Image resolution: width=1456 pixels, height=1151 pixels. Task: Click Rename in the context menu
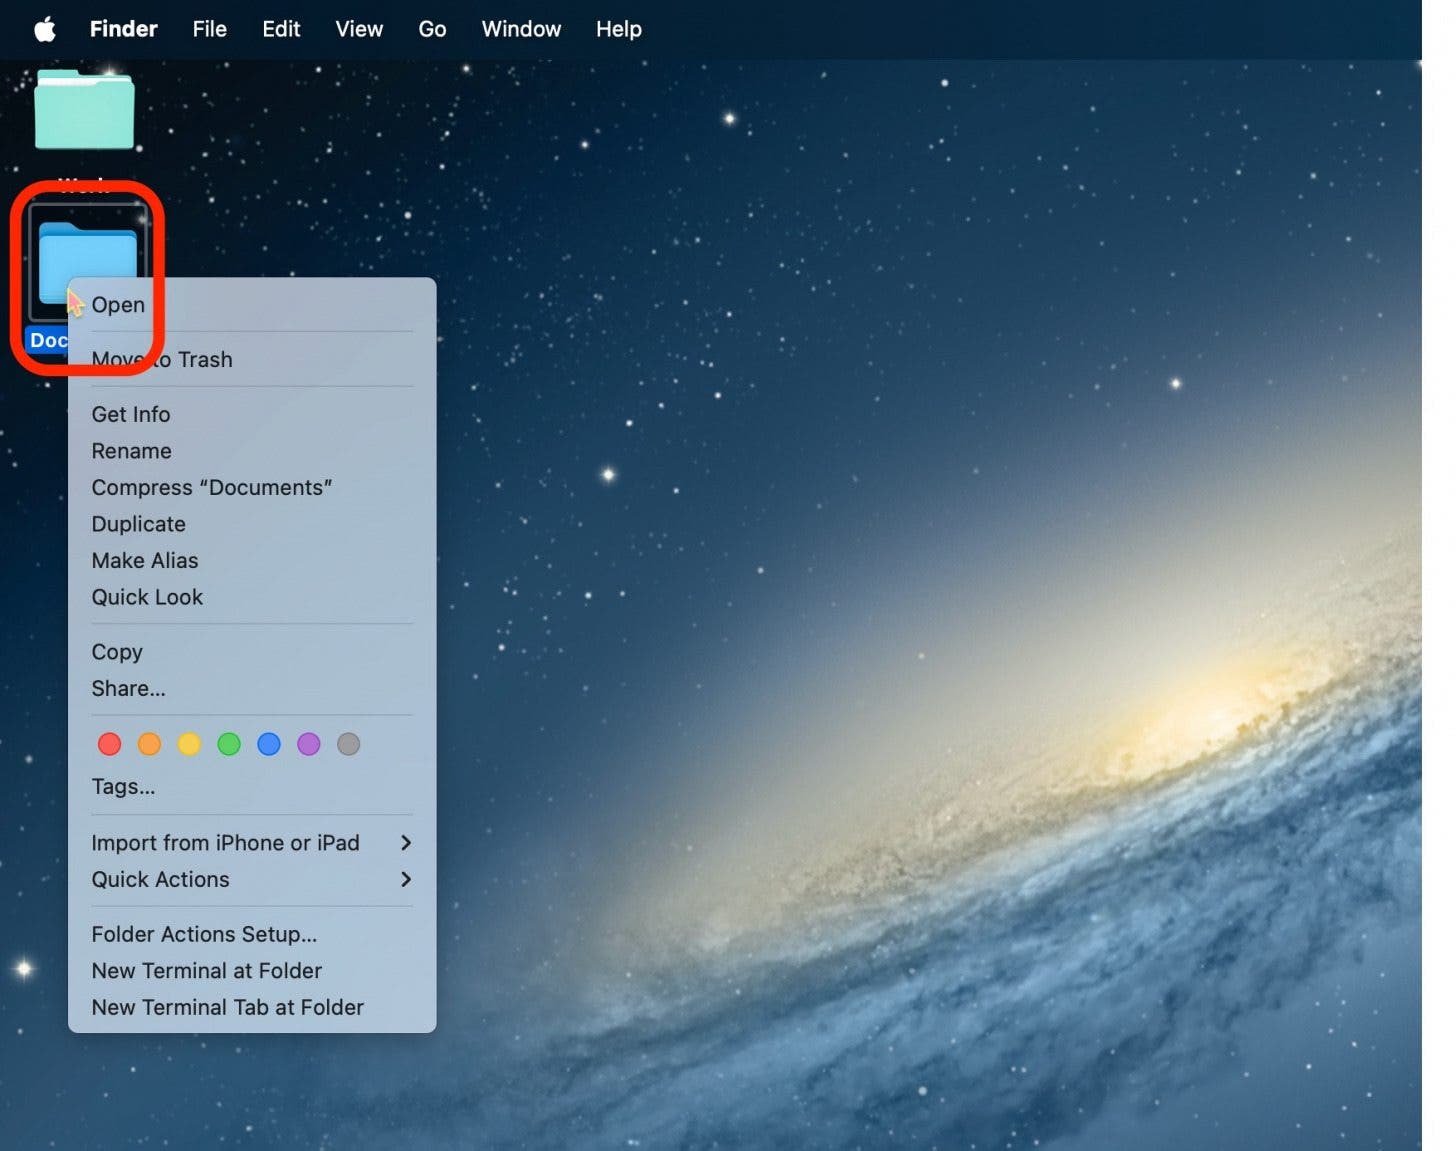[131, 451]
